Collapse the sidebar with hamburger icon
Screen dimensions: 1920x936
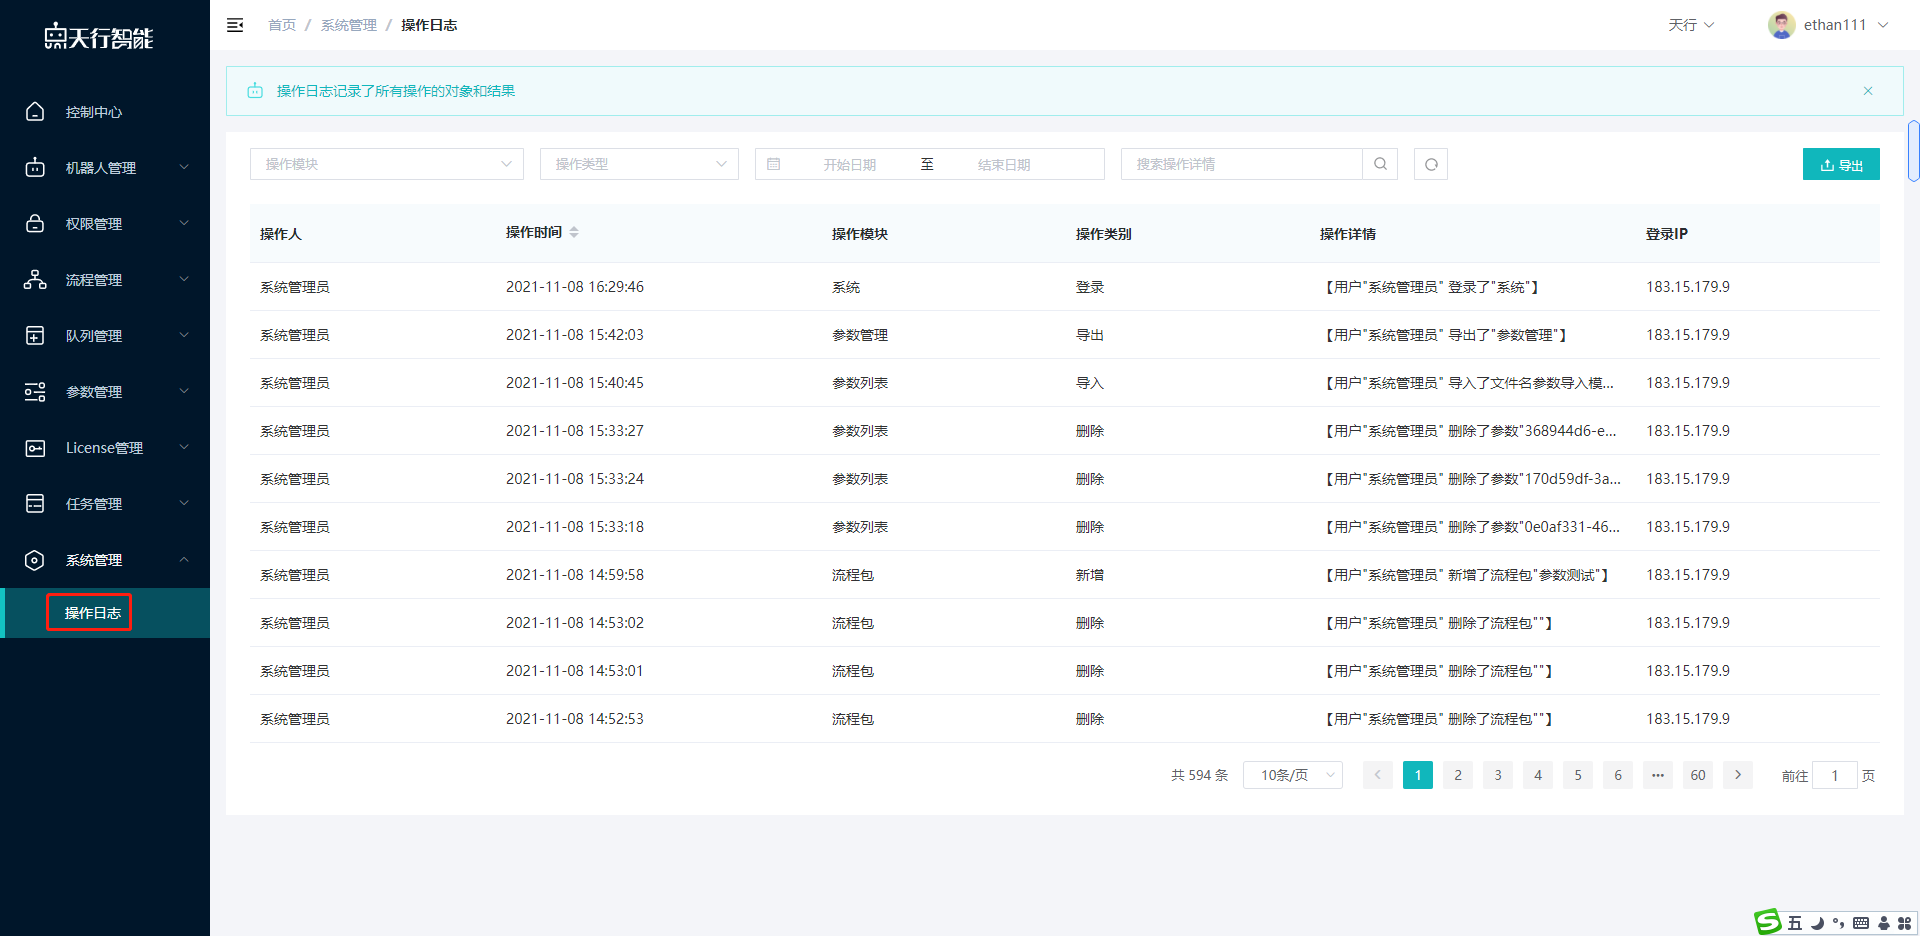point(235,25)
